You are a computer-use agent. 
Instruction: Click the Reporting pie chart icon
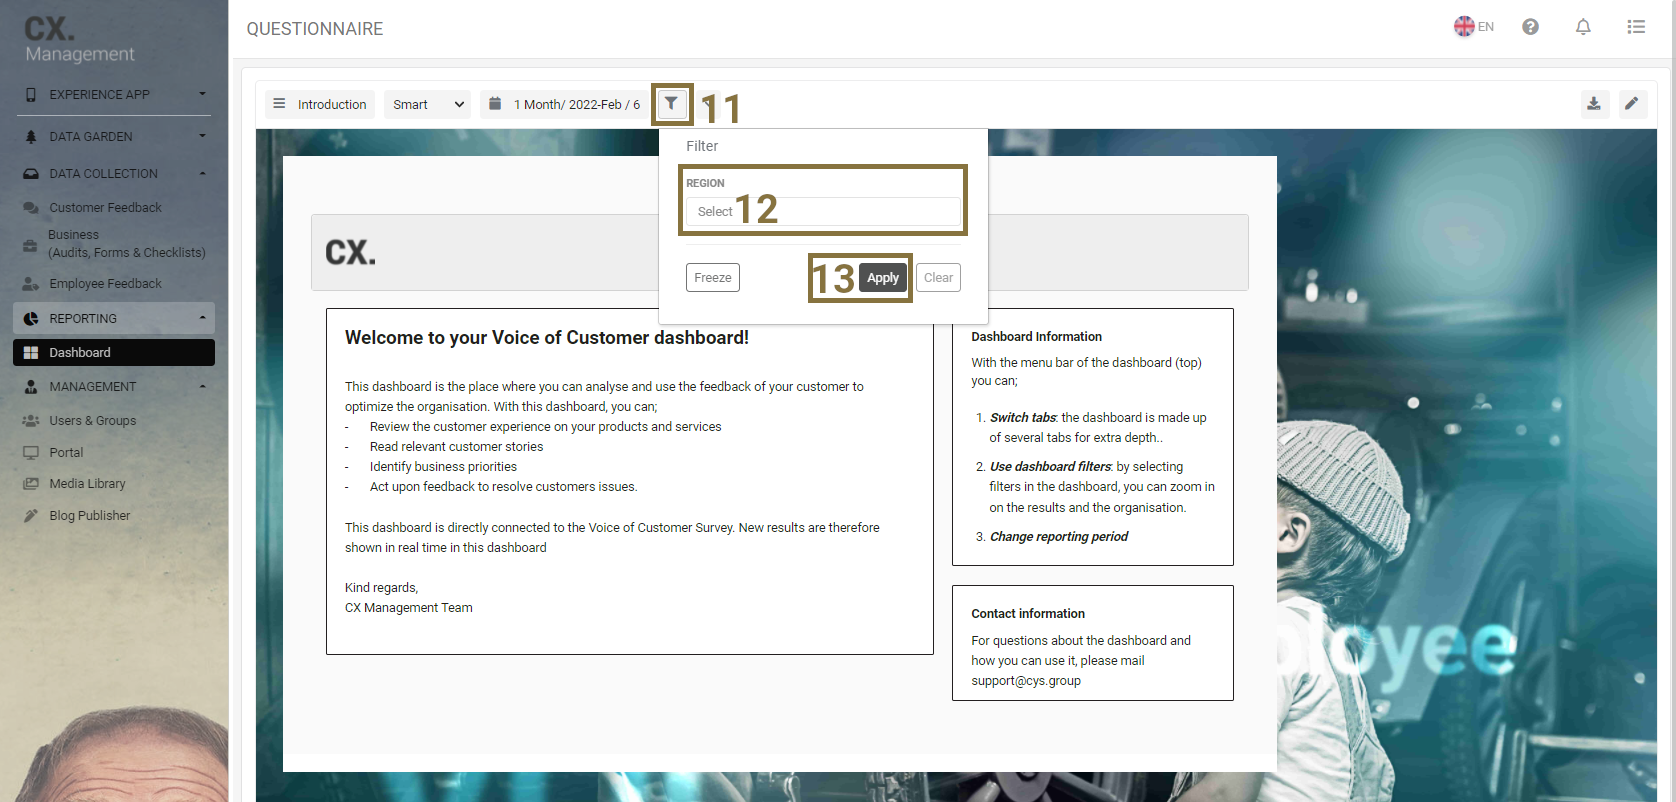pos(31,318)
